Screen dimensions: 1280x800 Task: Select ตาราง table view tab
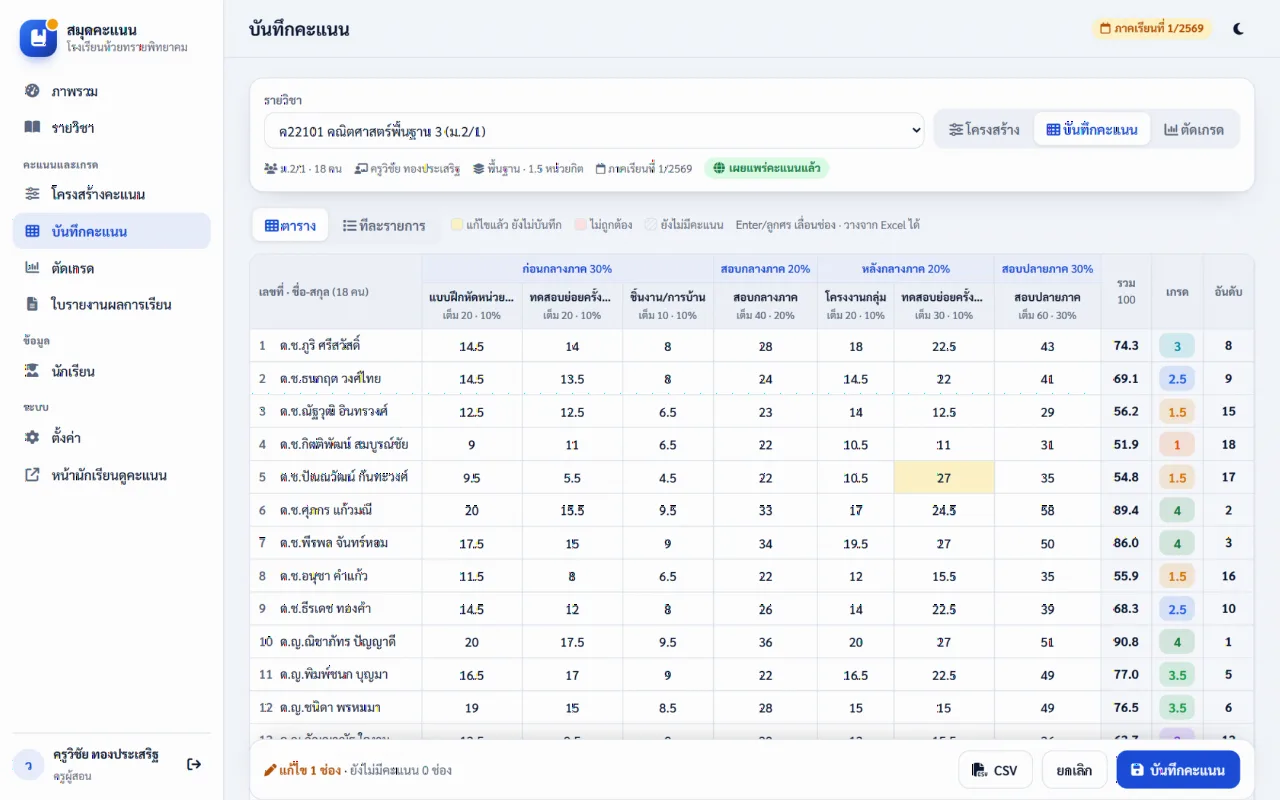coord(290,226)
